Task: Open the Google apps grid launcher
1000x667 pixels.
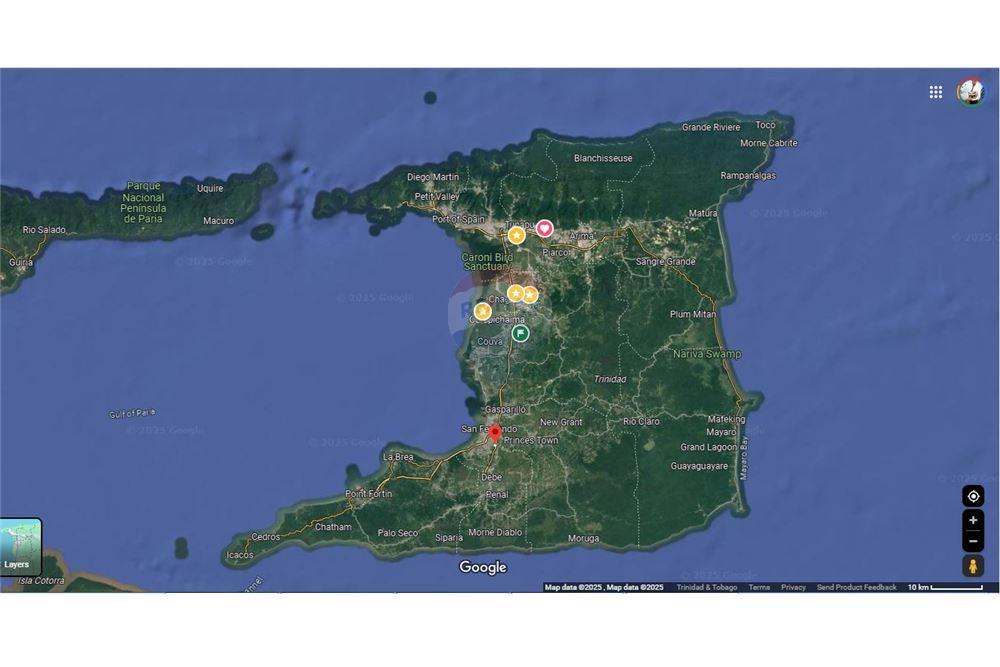Action: pos(936,92)
